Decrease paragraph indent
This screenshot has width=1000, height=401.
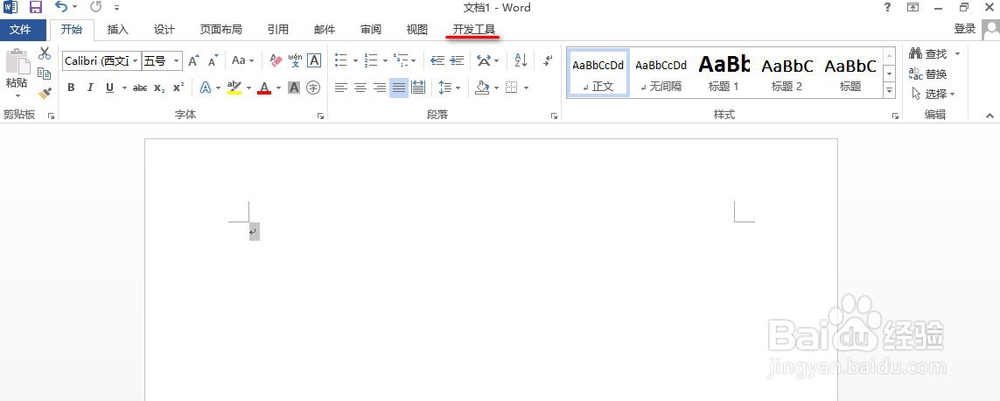(x=438, y=61)
